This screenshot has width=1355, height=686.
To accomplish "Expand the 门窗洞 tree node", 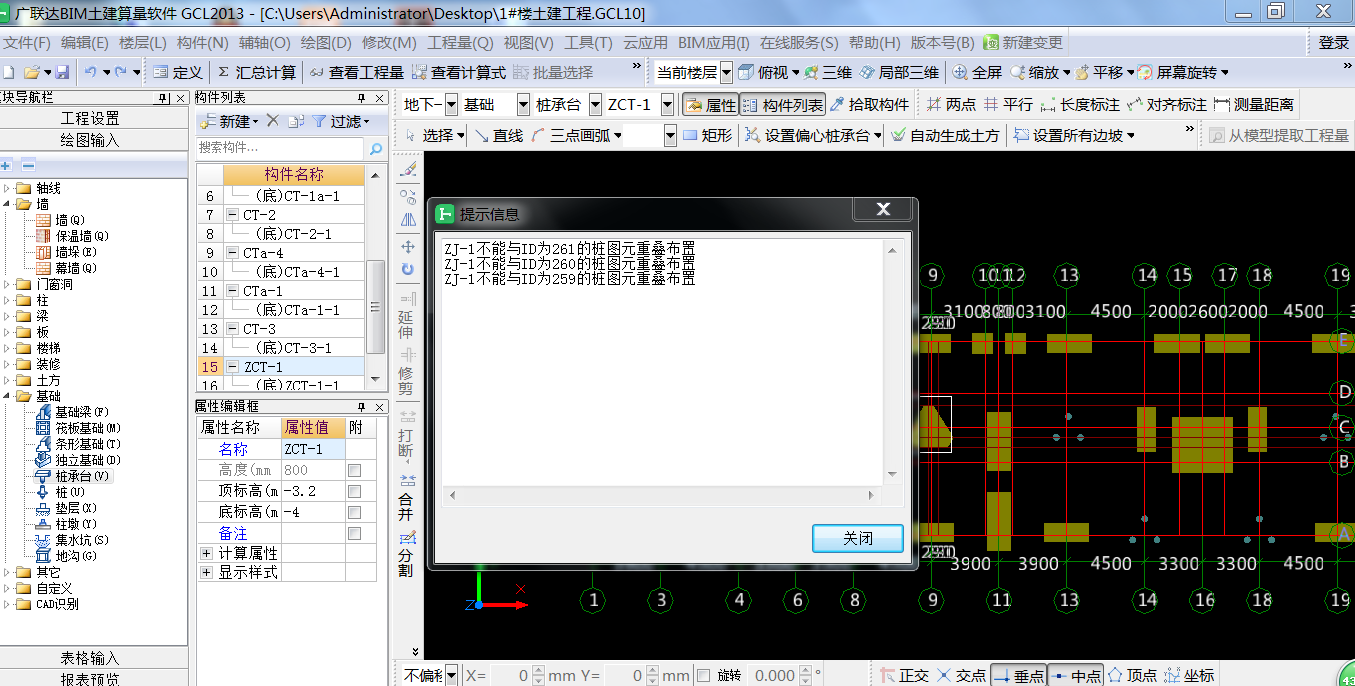I will [8, 284].
